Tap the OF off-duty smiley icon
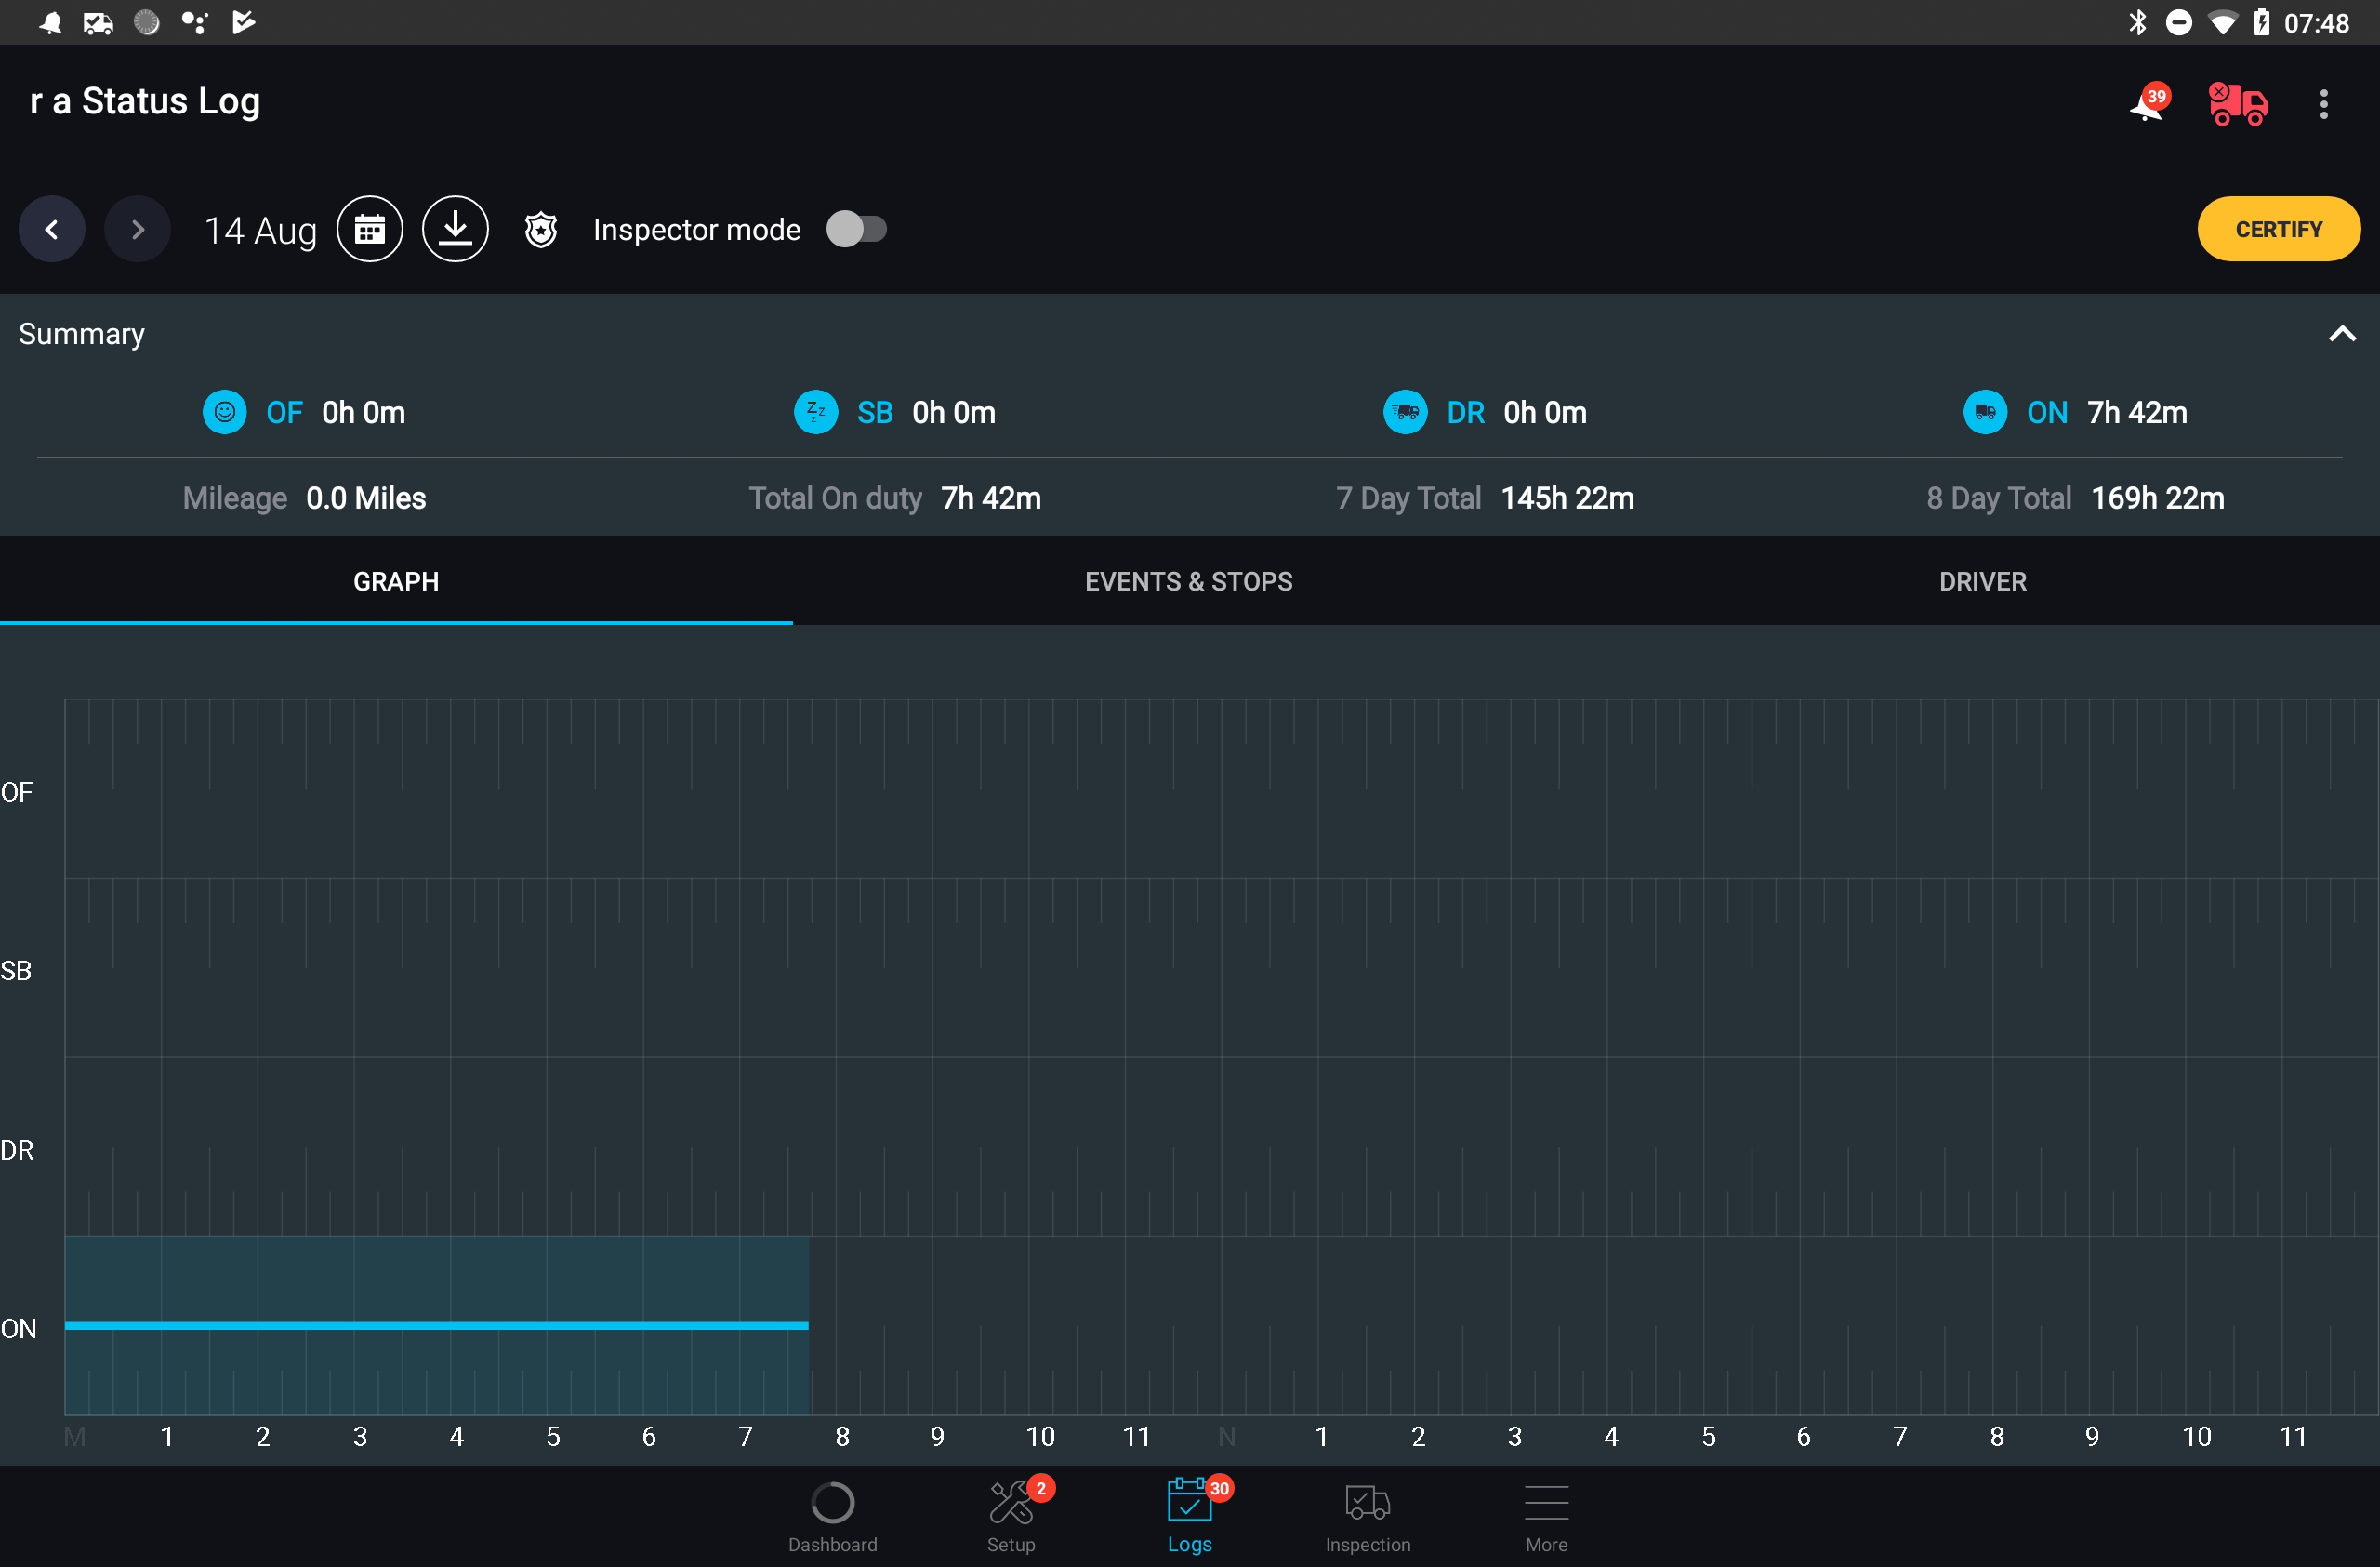Image resolution: width=2380 pixels, height=1567 pixels. point(225,412)
